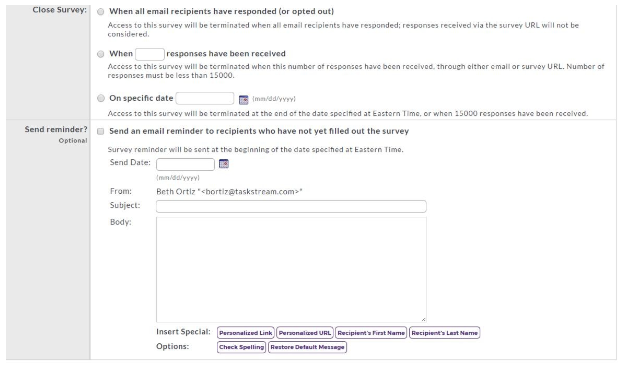Insert Recipient's First Name placeholder
This screenshot has width=624, height=367.
click(371, 333)
